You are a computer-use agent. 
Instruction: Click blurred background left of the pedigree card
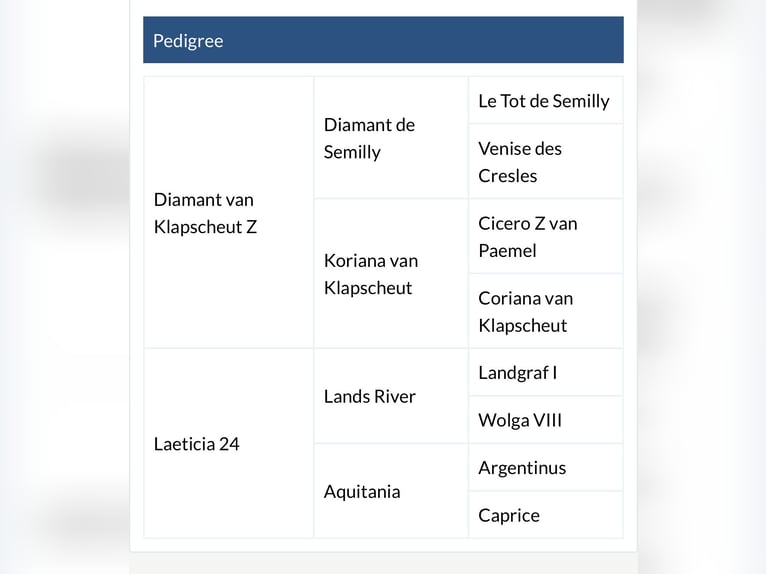point(60,300)
